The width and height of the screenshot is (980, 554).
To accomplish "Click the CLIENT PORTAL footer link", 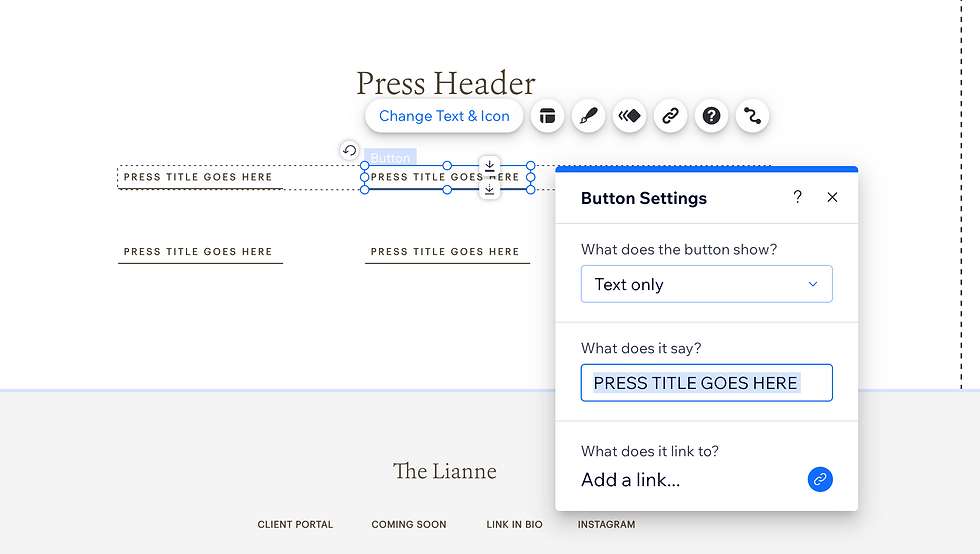I will point(295,525).
